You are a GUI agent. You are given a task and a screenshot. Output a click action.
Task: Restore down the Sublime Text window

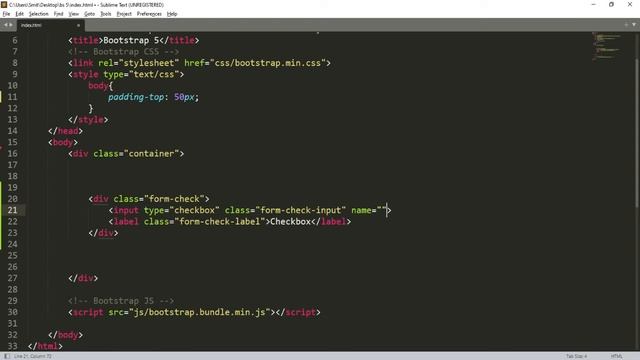point(611,4)
